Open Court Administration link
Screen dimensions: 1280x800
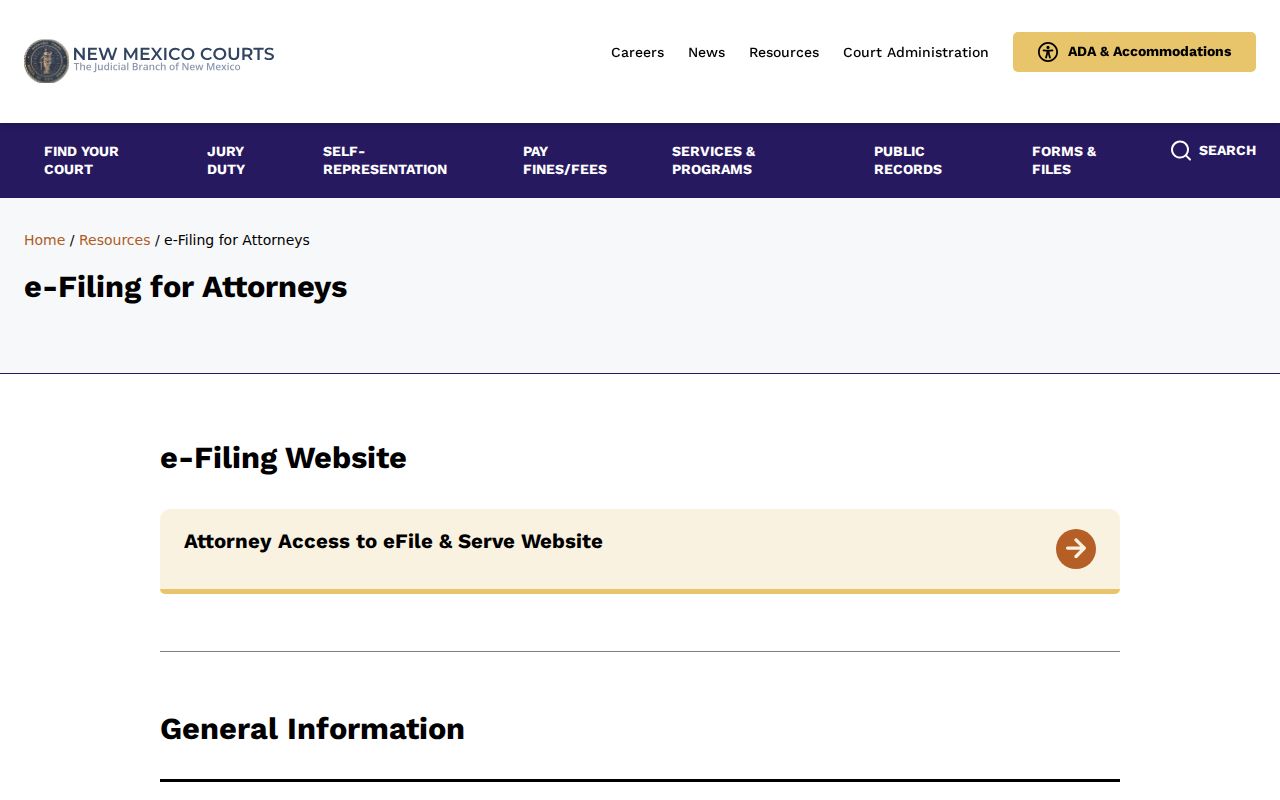tap(915, 52)
